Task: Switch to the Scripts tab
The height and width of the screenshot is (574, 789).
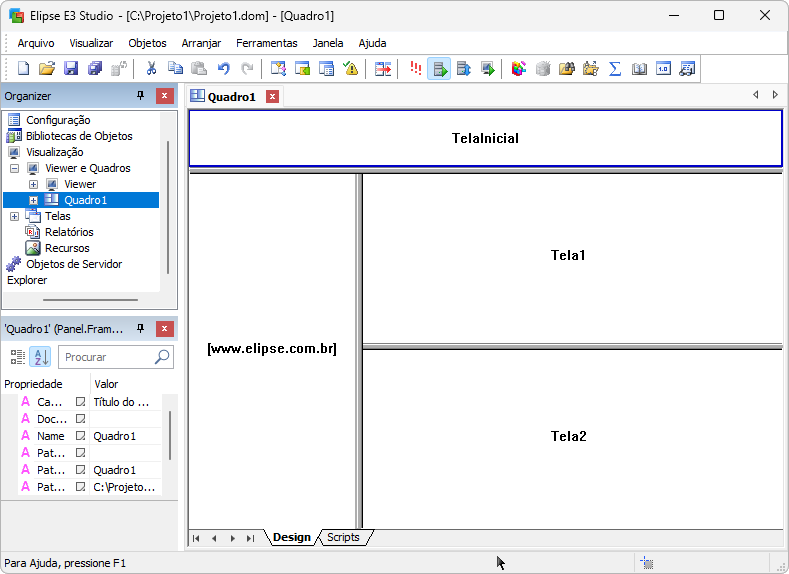Action: (x=343, y=538)
